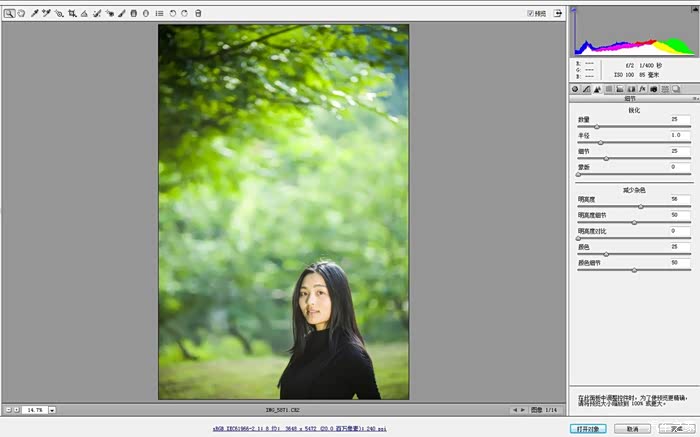Toggle full screen mode icon
Image resolution: width=700 pixels, height=437 pixels.
[x=558, y=13]
